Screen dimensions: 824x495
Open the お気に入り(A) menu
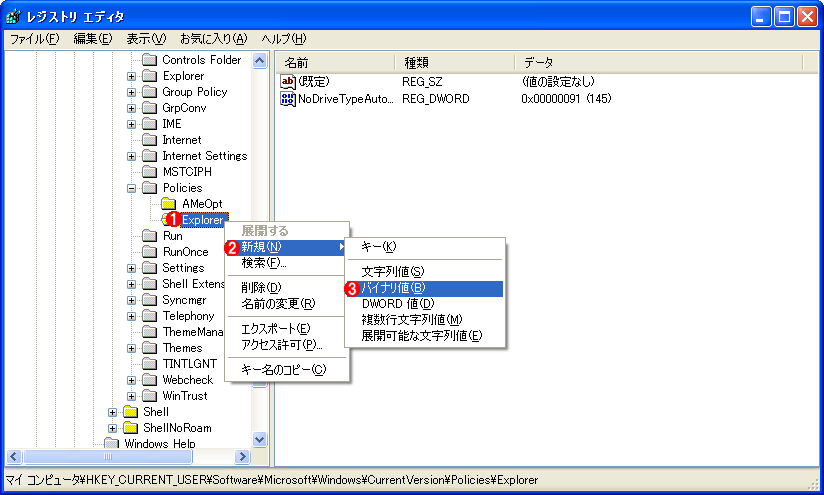coord(213,39)
